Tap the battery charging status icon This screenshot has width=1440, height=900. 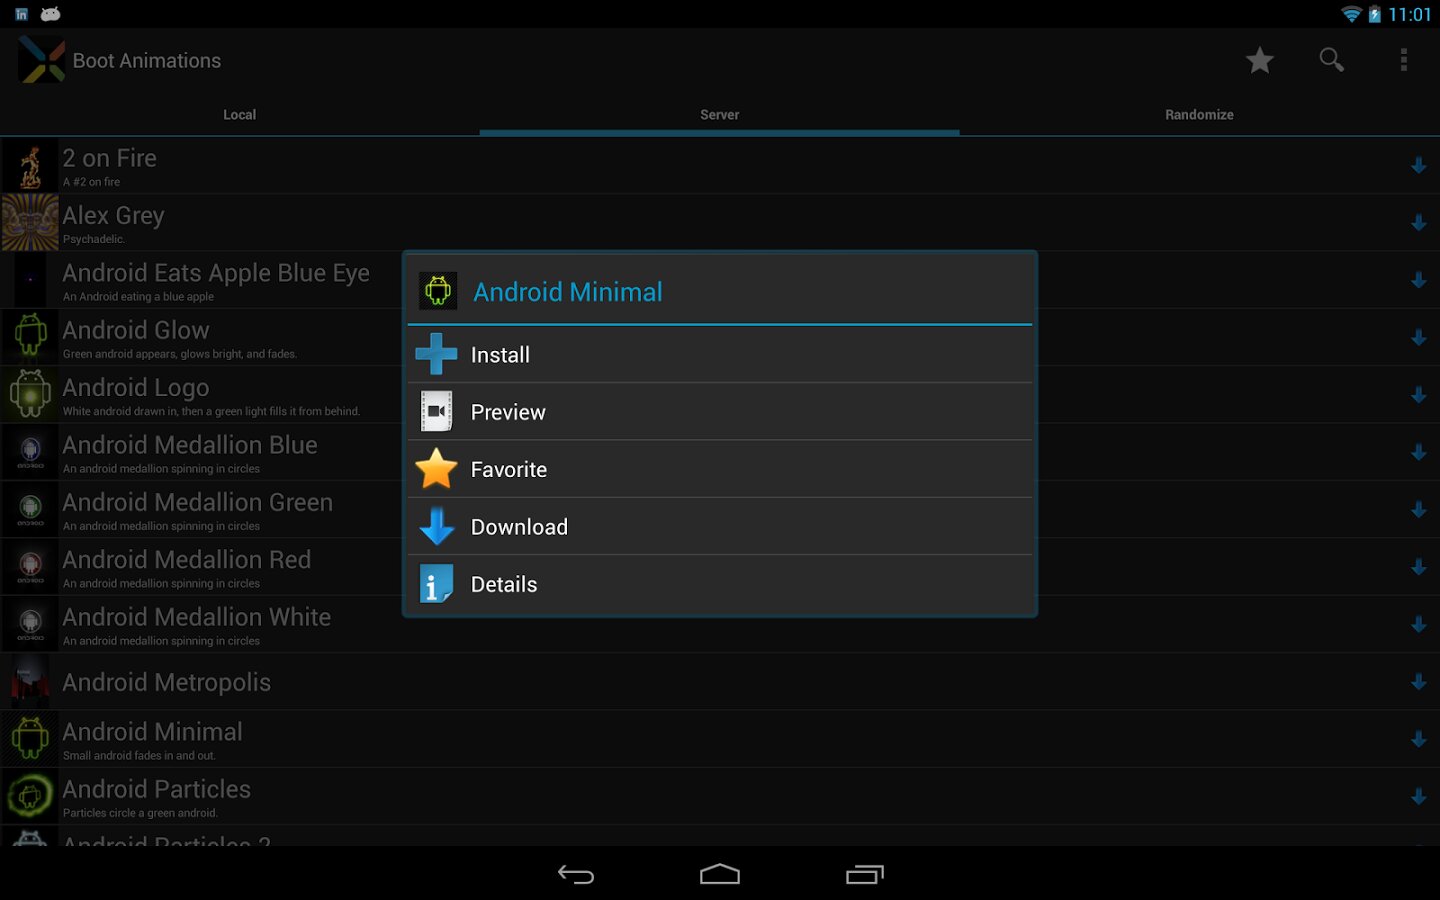[x=1375, y=14]
